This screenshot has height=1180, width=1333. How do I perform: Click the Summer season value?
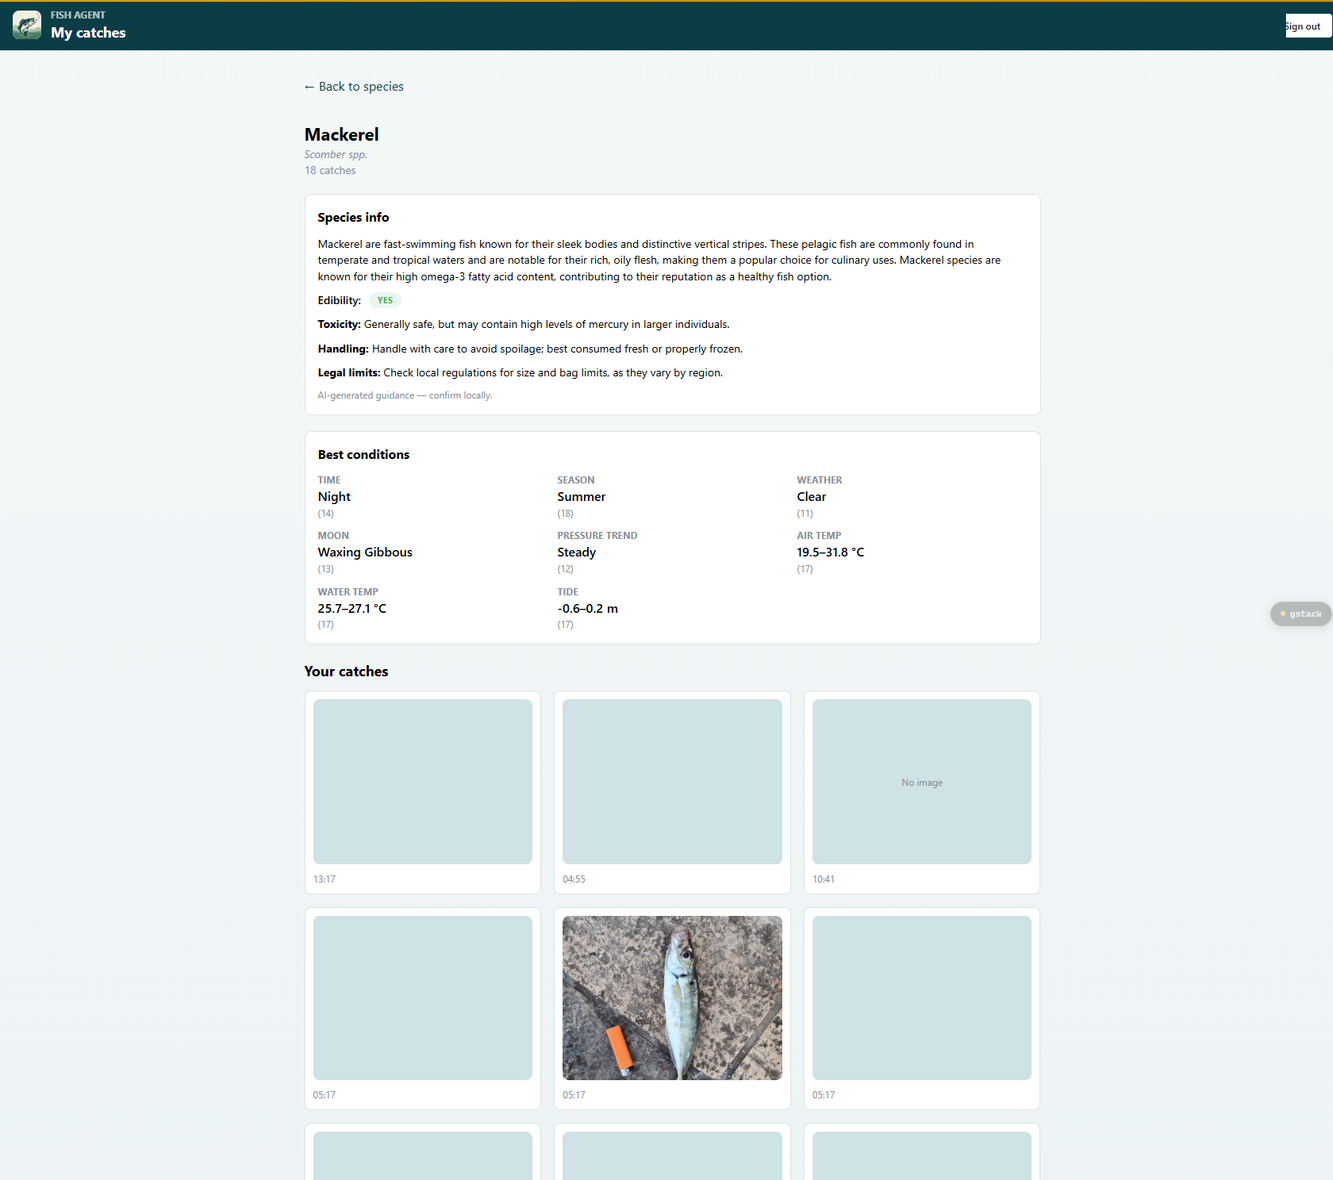tap(581, 497)
